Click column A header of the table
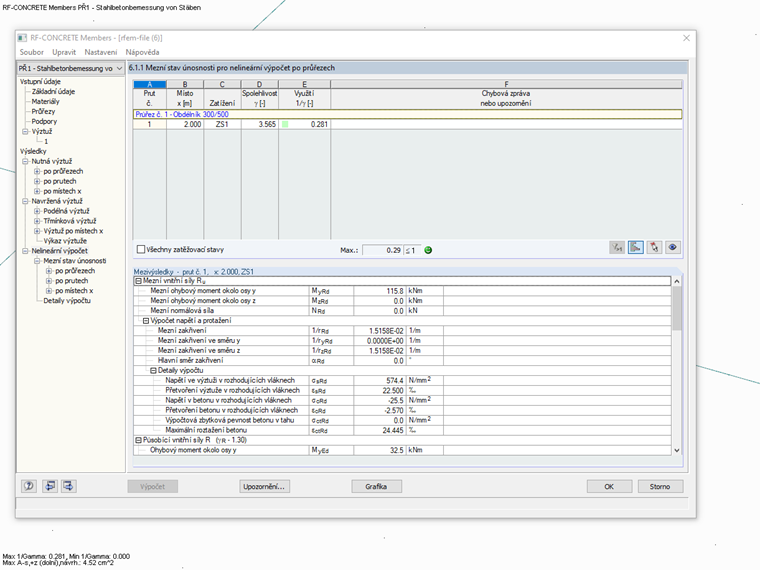This screenshot has height=570, width=760. [150, 84]
